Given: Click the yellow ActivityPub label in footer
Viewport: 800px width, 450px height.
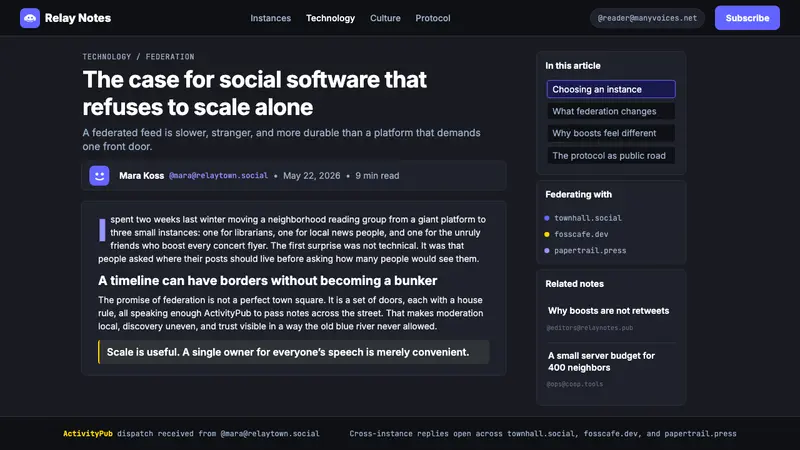Looking at the screenshot, I should point(88,434).
